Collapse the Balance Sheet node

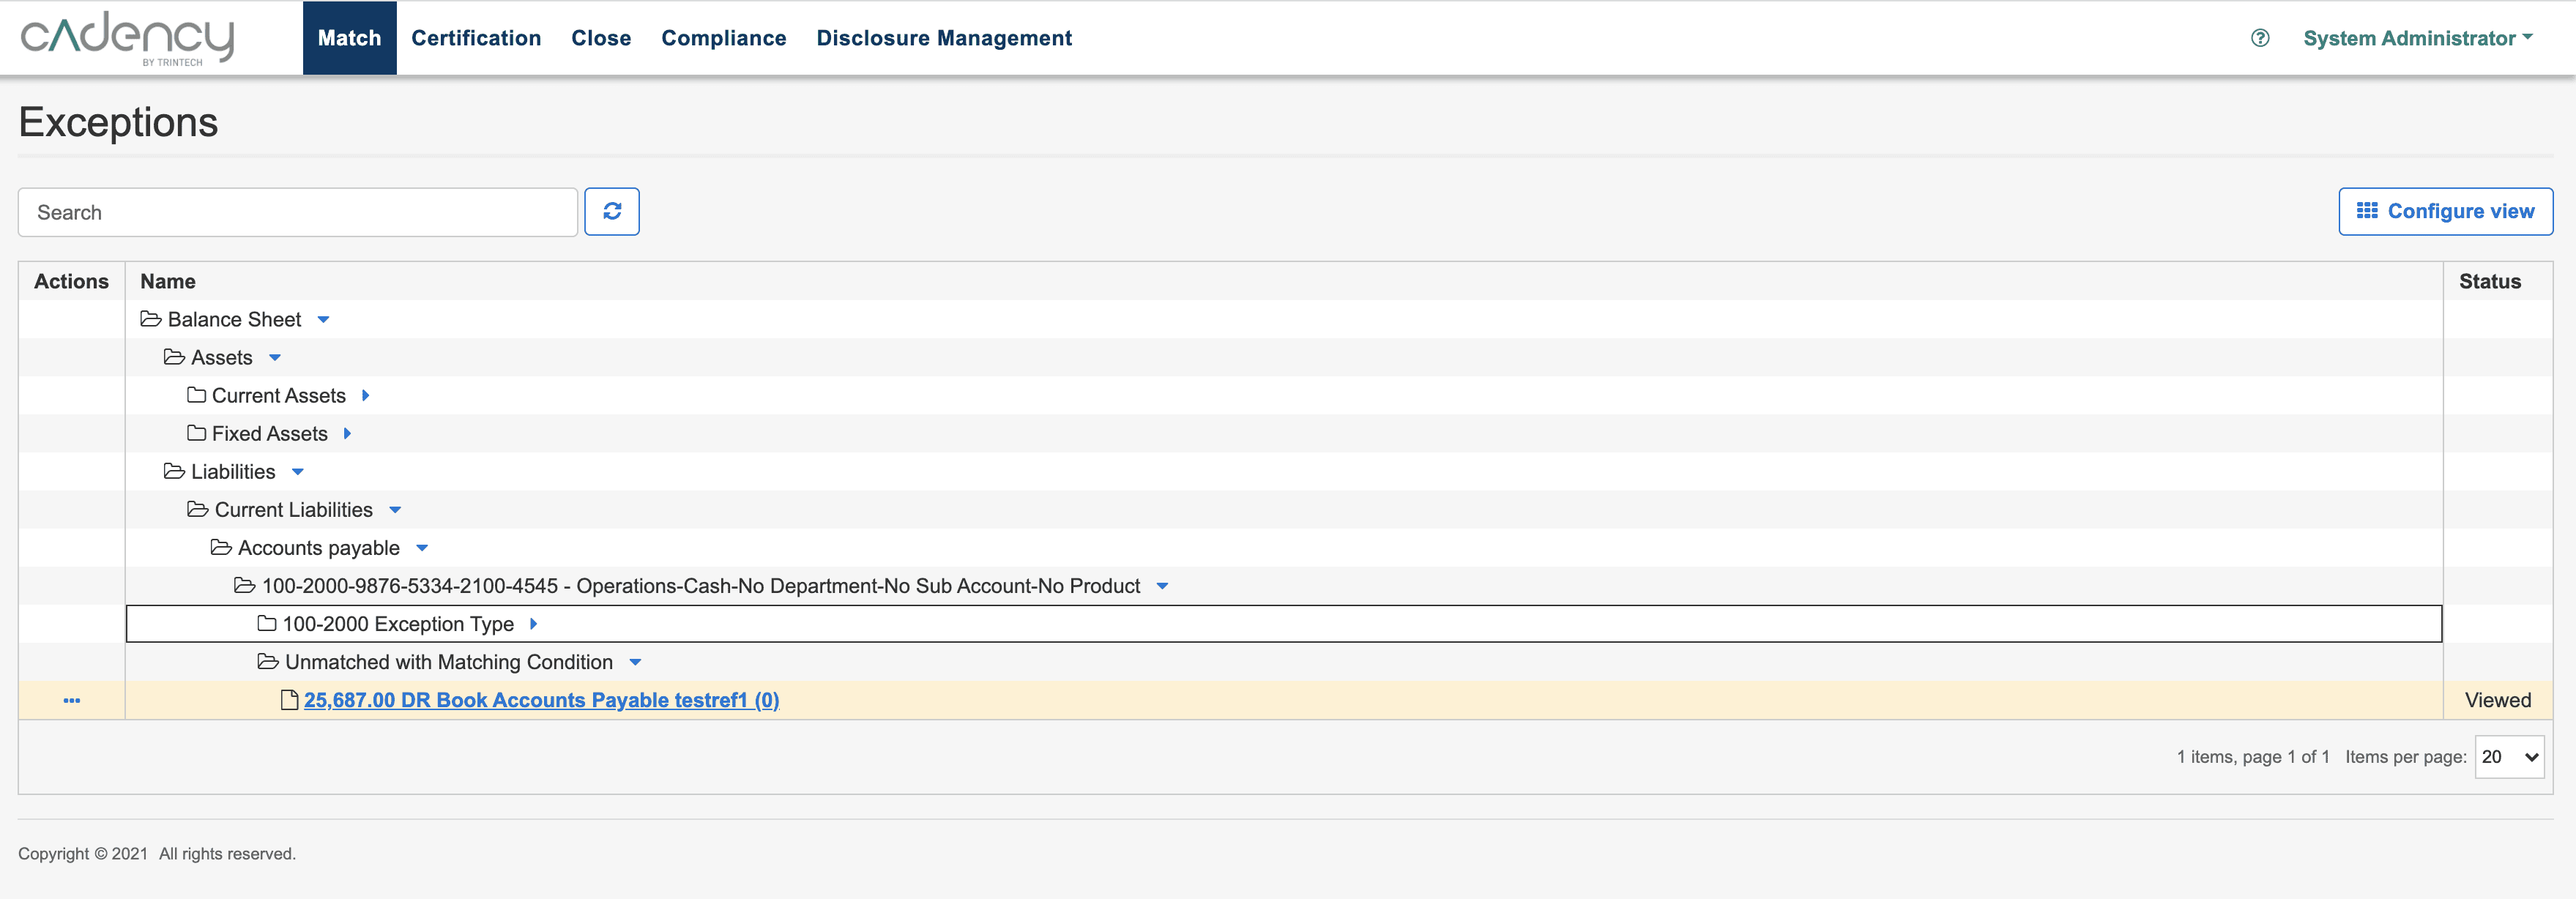point(323,320)
